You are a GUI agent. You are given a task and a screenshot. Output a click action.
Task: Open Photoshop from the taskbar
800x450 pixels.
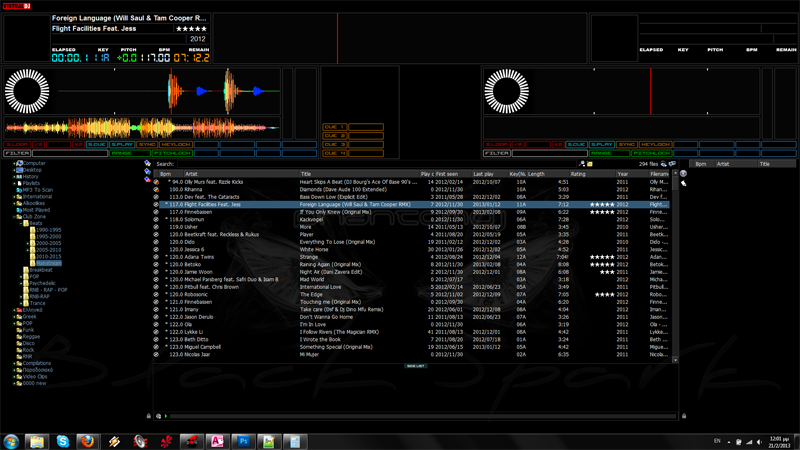coord(243,441)
